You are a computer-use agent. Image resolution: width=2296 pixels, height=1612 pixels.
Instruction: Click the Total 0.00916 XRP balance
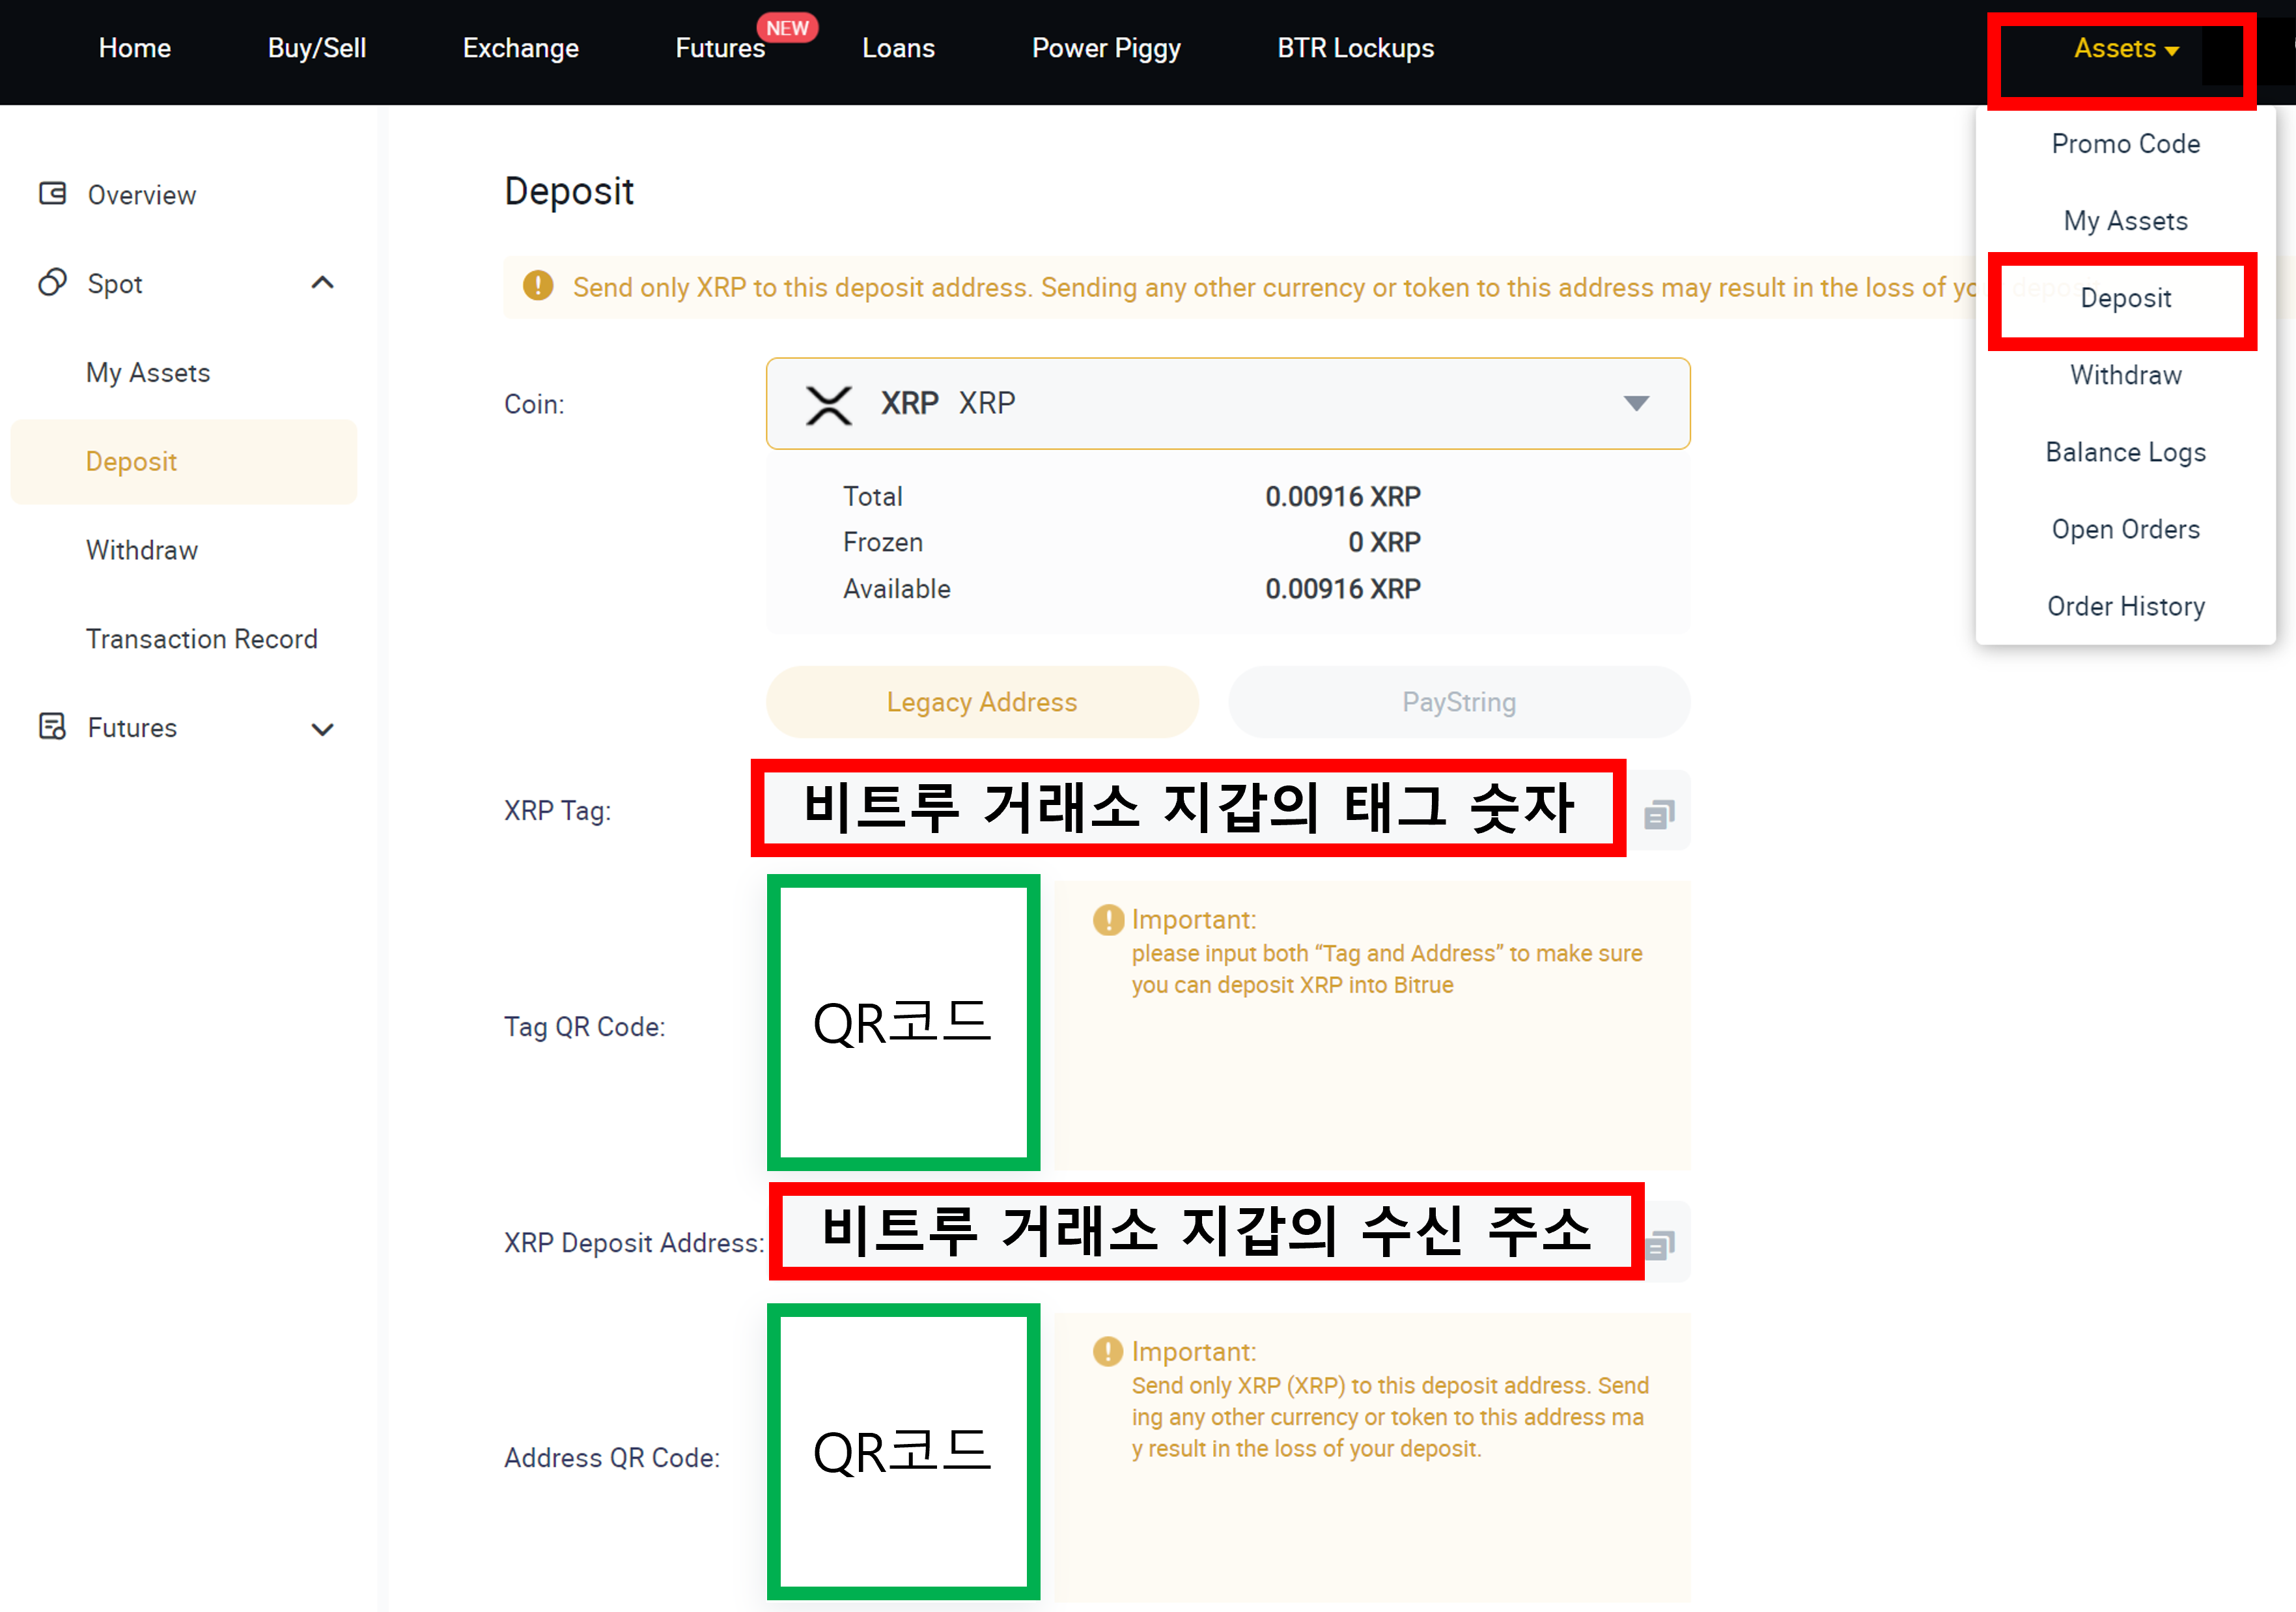click(x=1342, y=496)
